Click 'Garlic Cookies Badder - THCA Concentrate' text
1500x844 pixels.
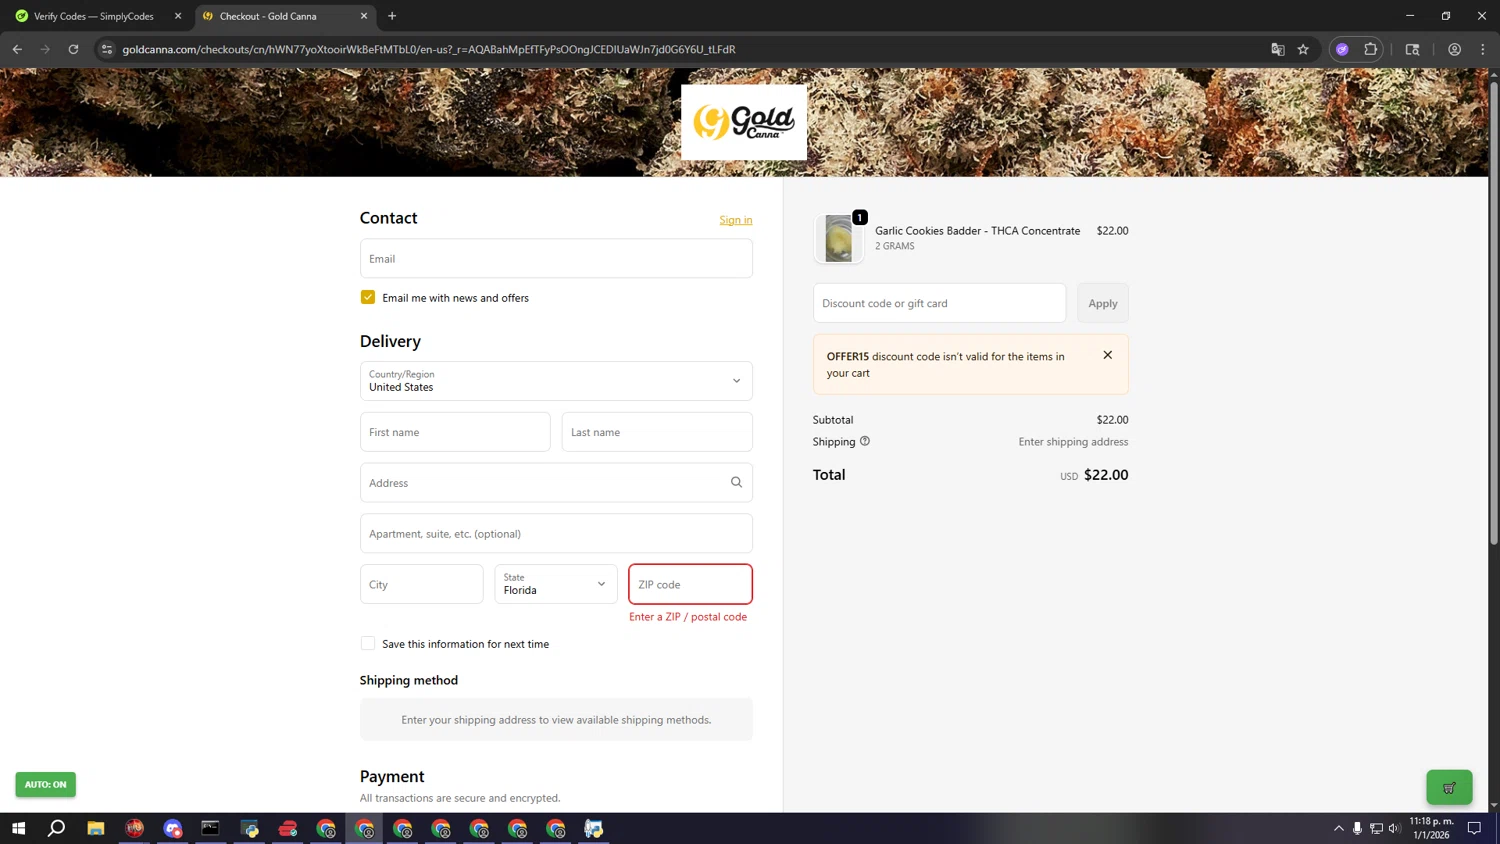coord(977,230)
